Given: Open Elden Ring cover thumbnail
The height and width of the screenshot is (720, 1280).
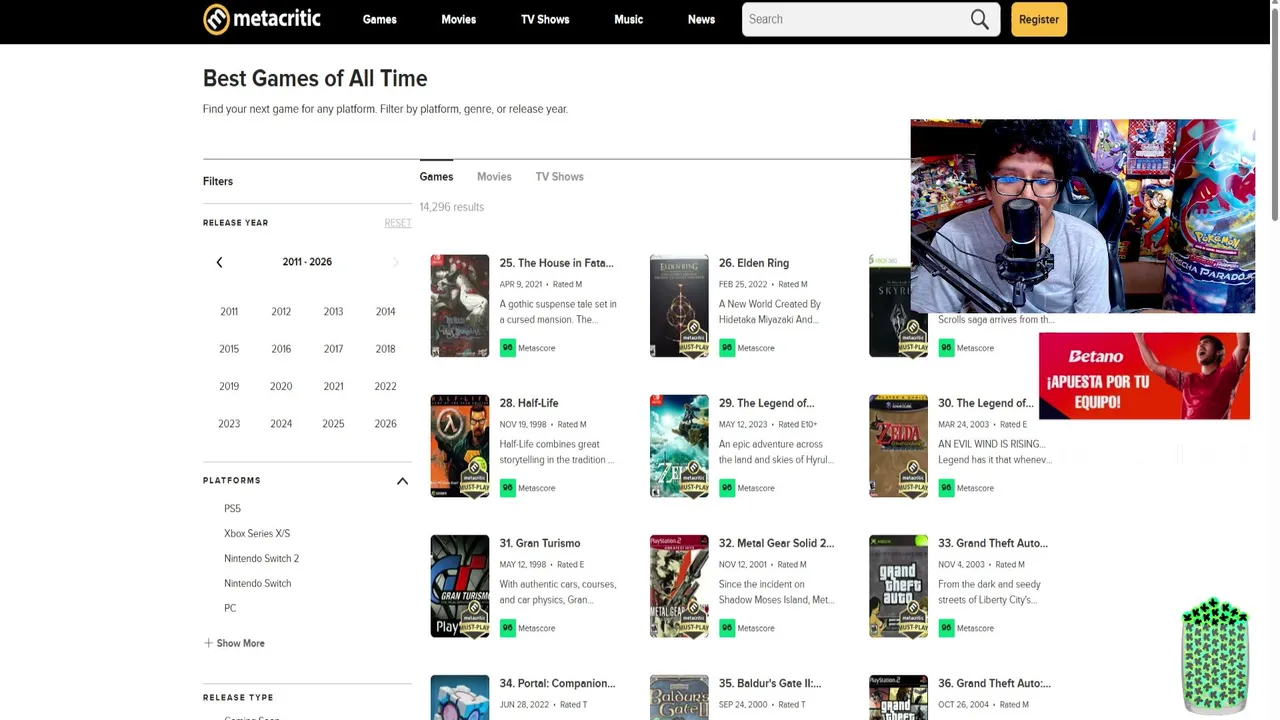Looking at the screenshot, I should [x=679, y=306].
